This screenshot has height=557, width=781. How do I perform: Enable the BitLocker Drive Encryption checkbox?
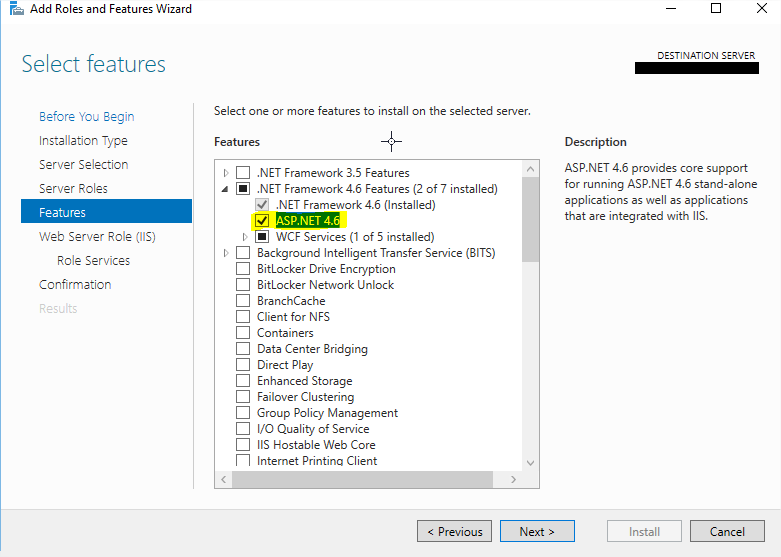tap(243, 269)
